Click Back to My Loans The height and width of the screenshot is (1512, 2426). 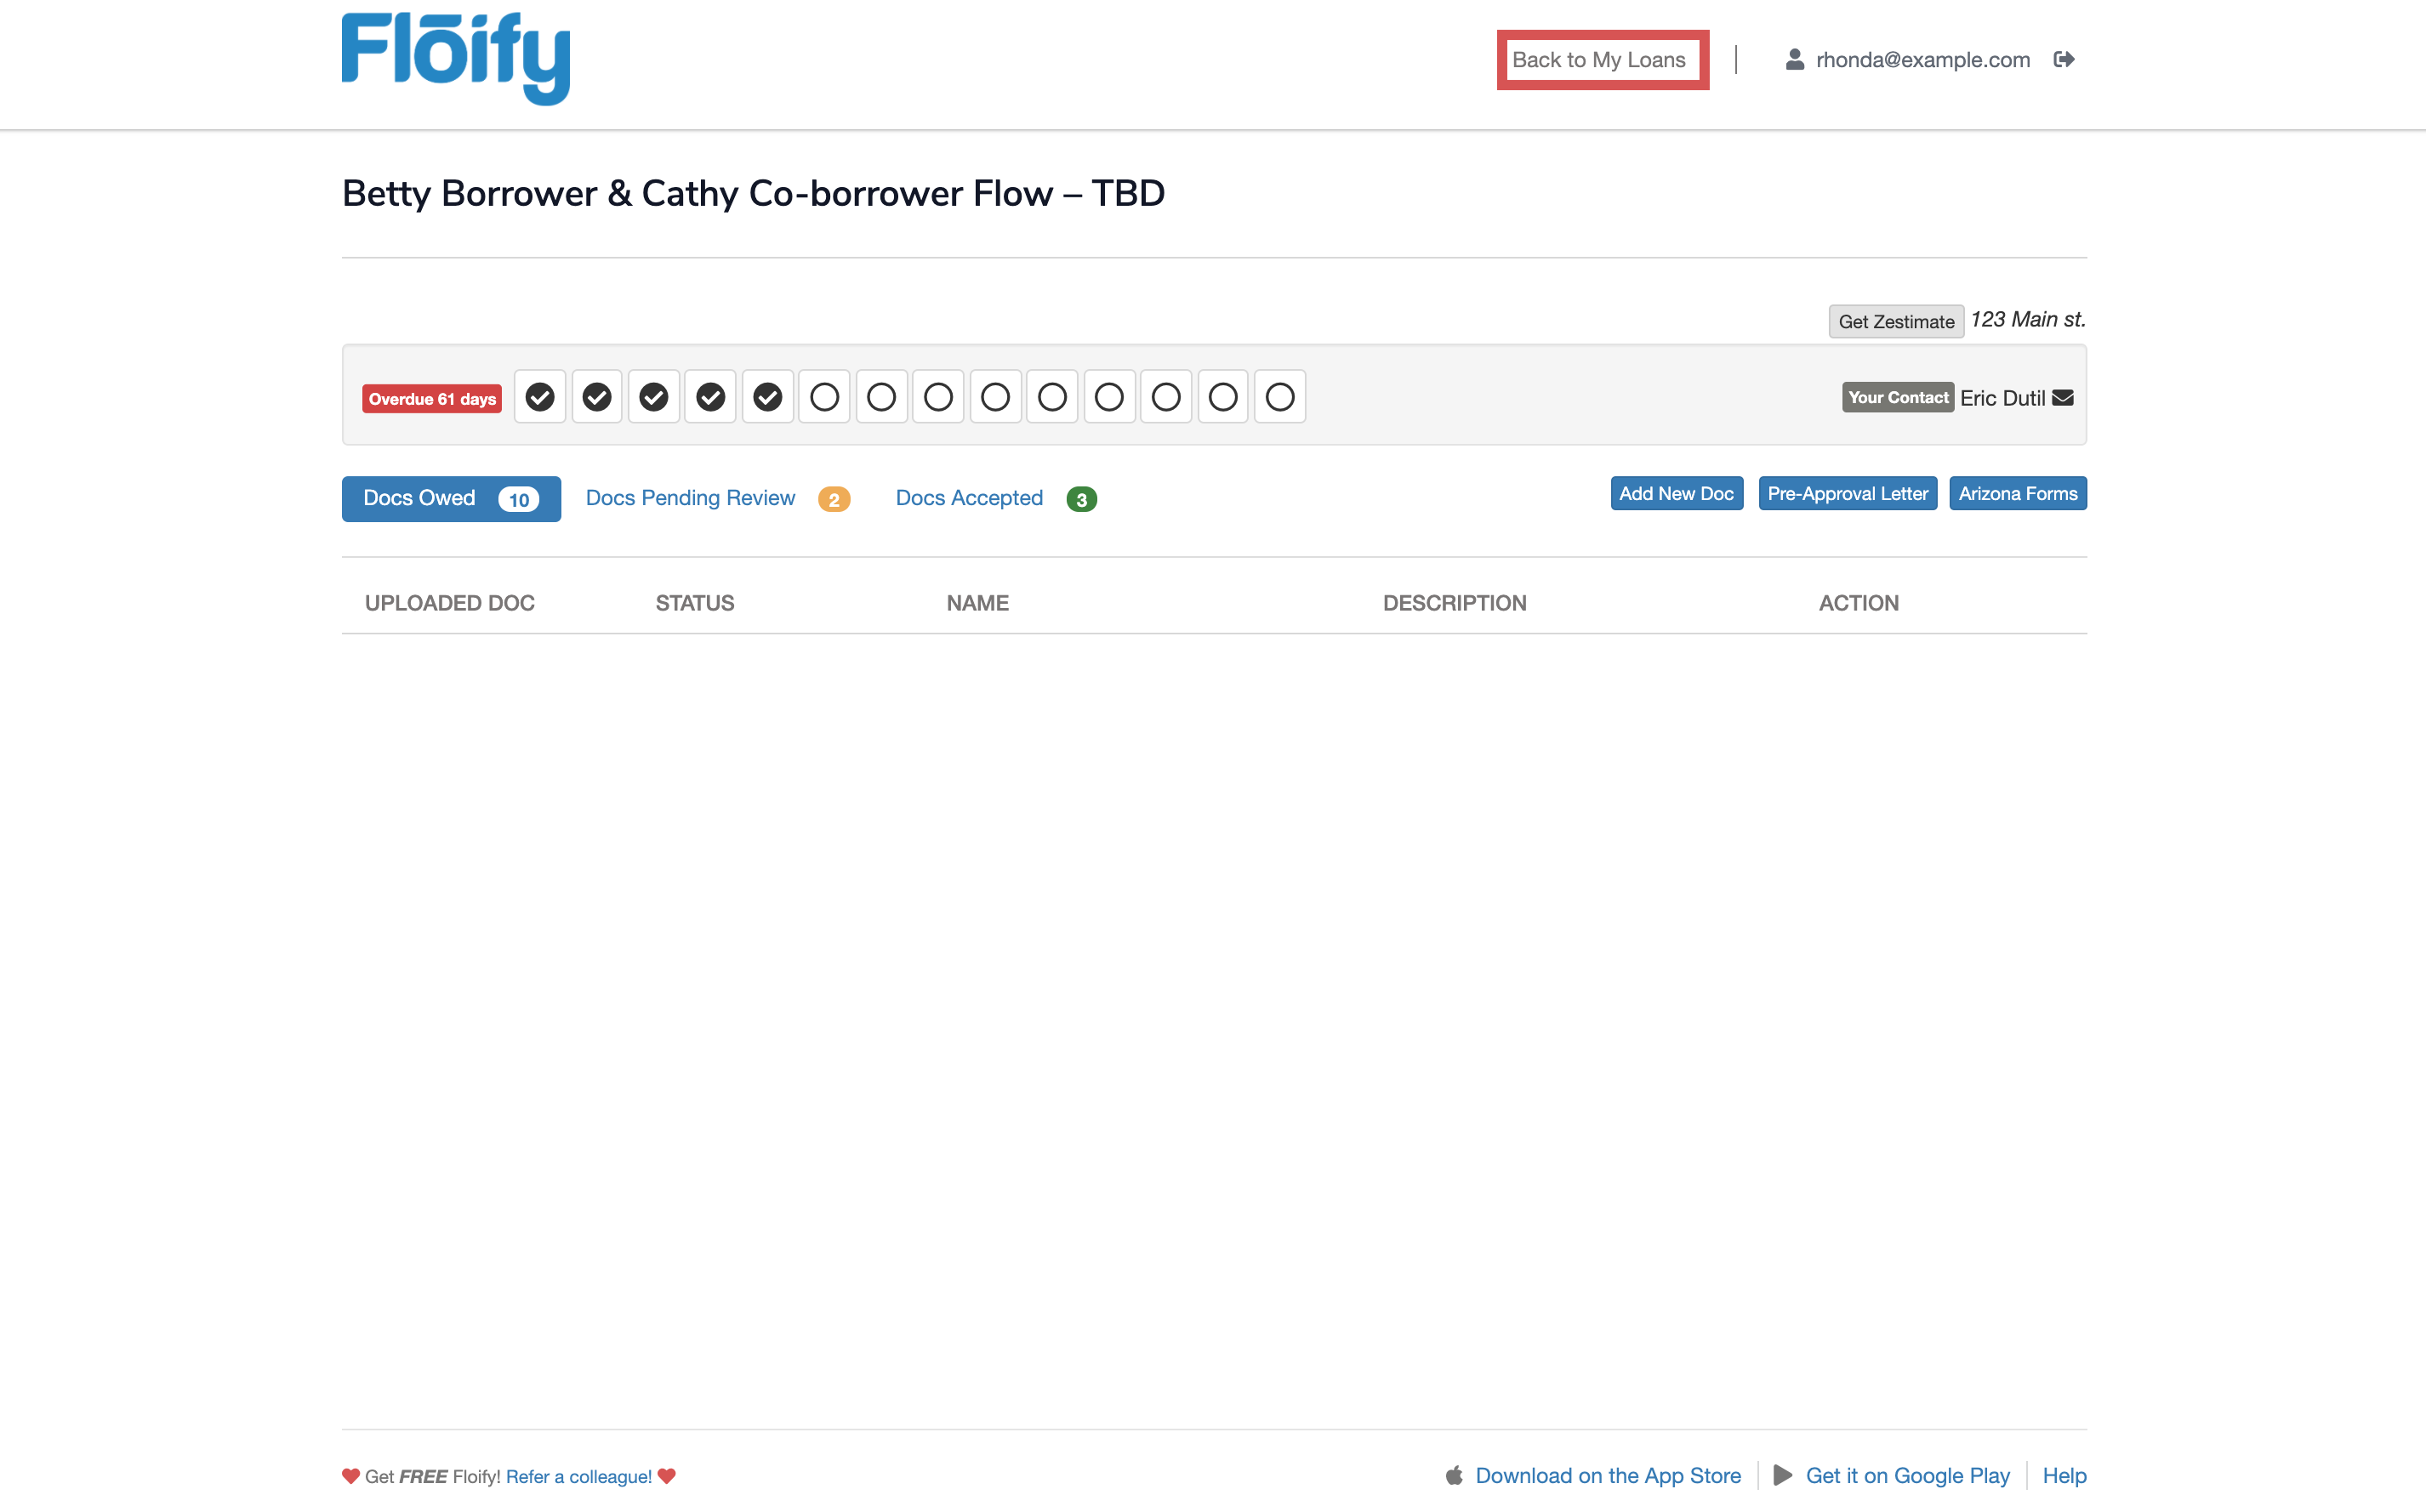[1598, 60]
